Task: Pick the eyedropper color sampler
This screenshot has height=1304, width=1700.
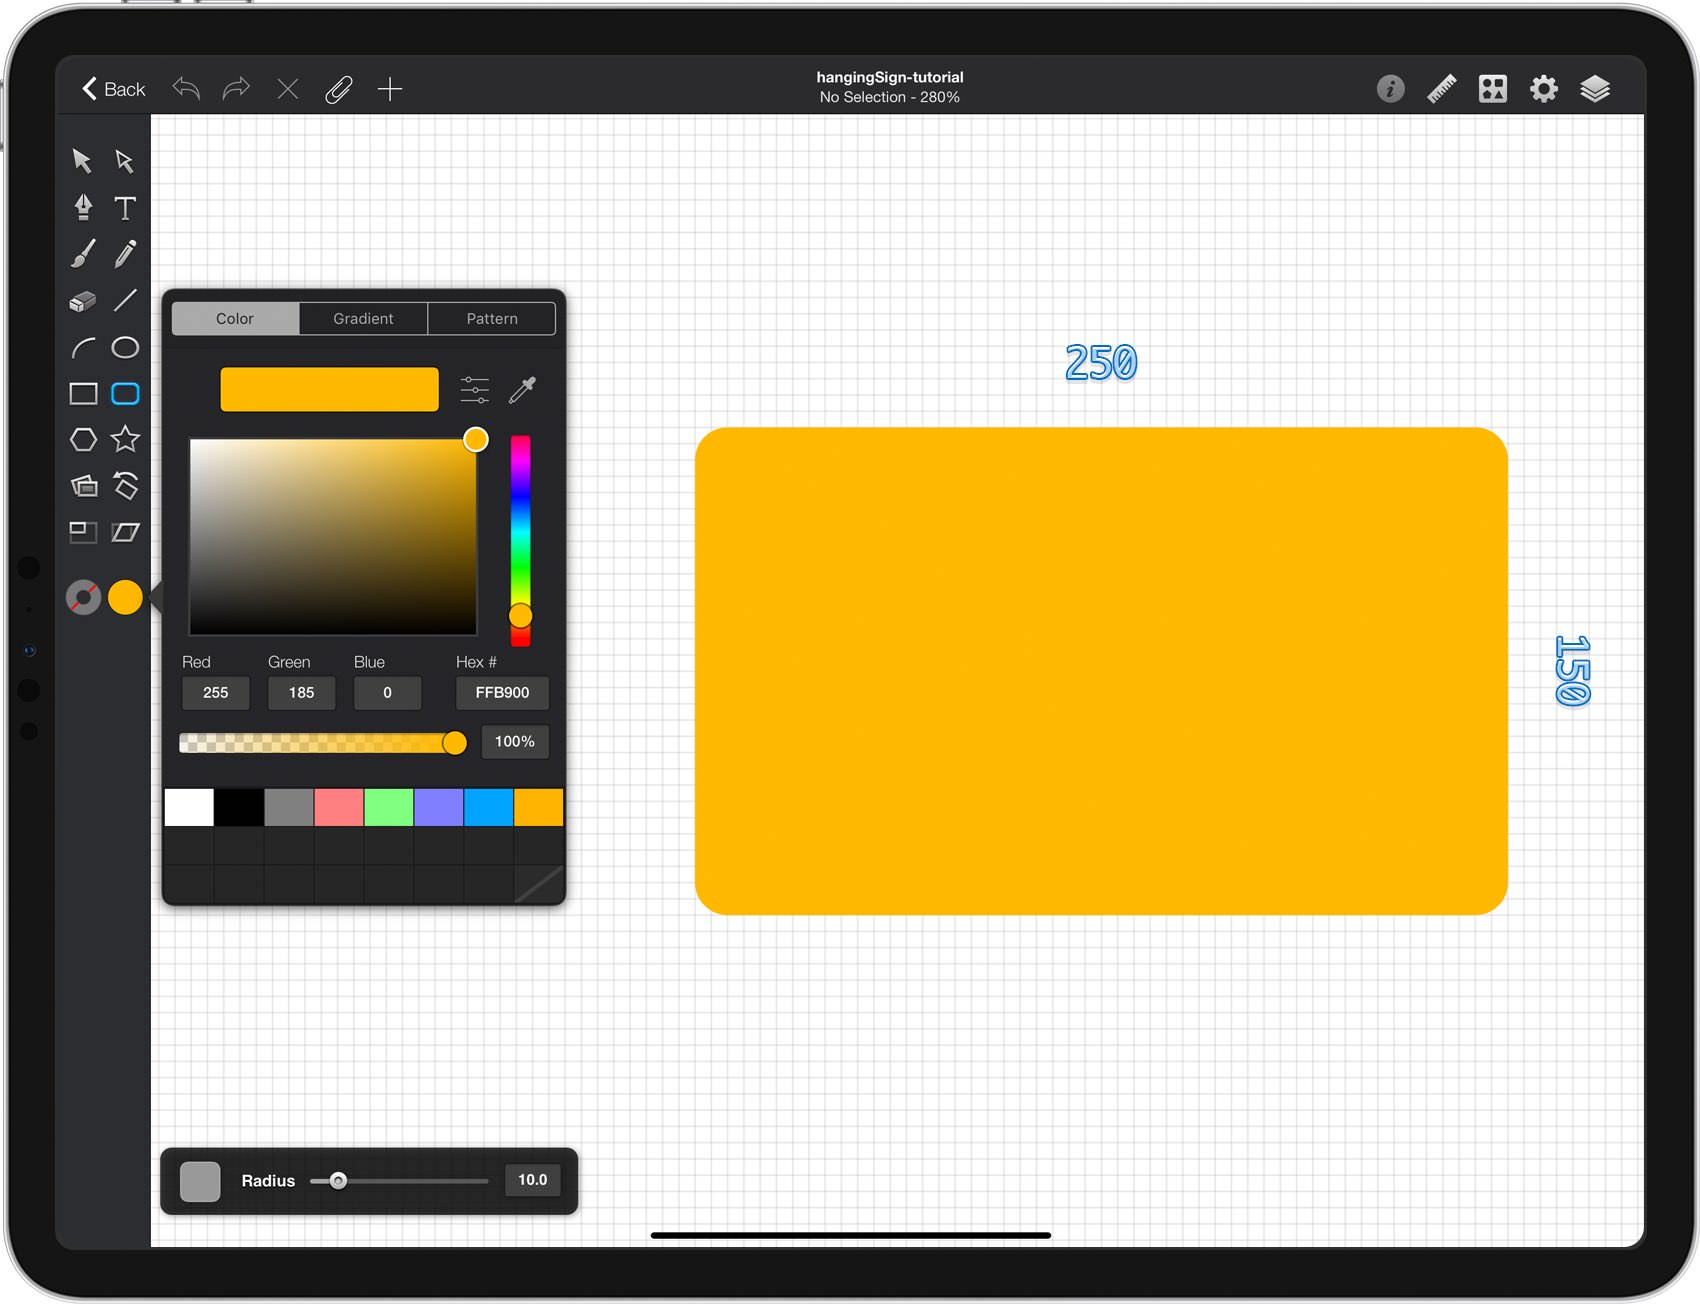Action: tap(522, 390)
